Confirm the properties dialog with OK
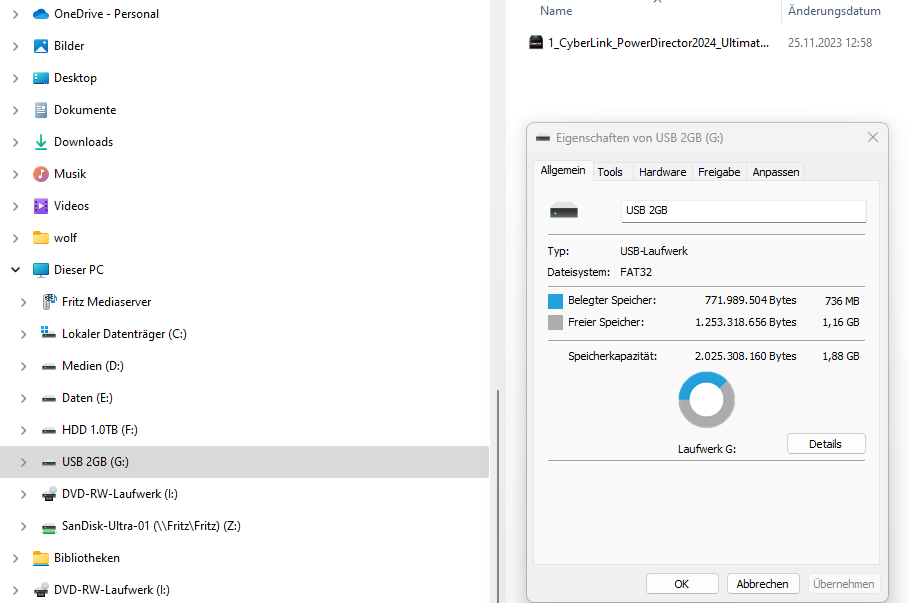The height and width of the screenshot is (603, 908). 682,584
